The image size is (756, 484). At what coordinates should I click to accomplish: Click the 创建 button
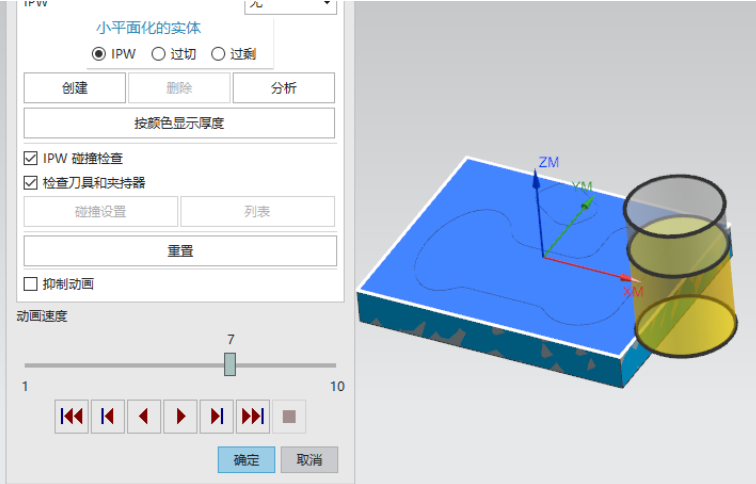(x=75, y=88)
